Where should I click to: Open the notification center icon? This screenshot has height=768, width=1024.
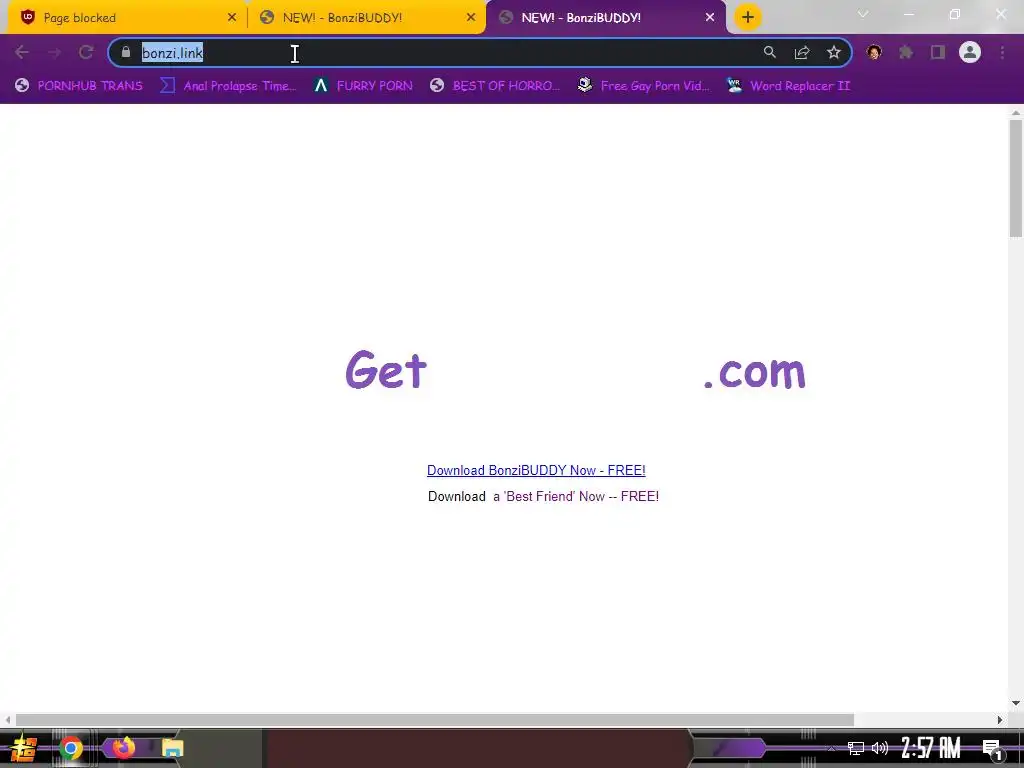pyautogui.click(x=993, y=749)
